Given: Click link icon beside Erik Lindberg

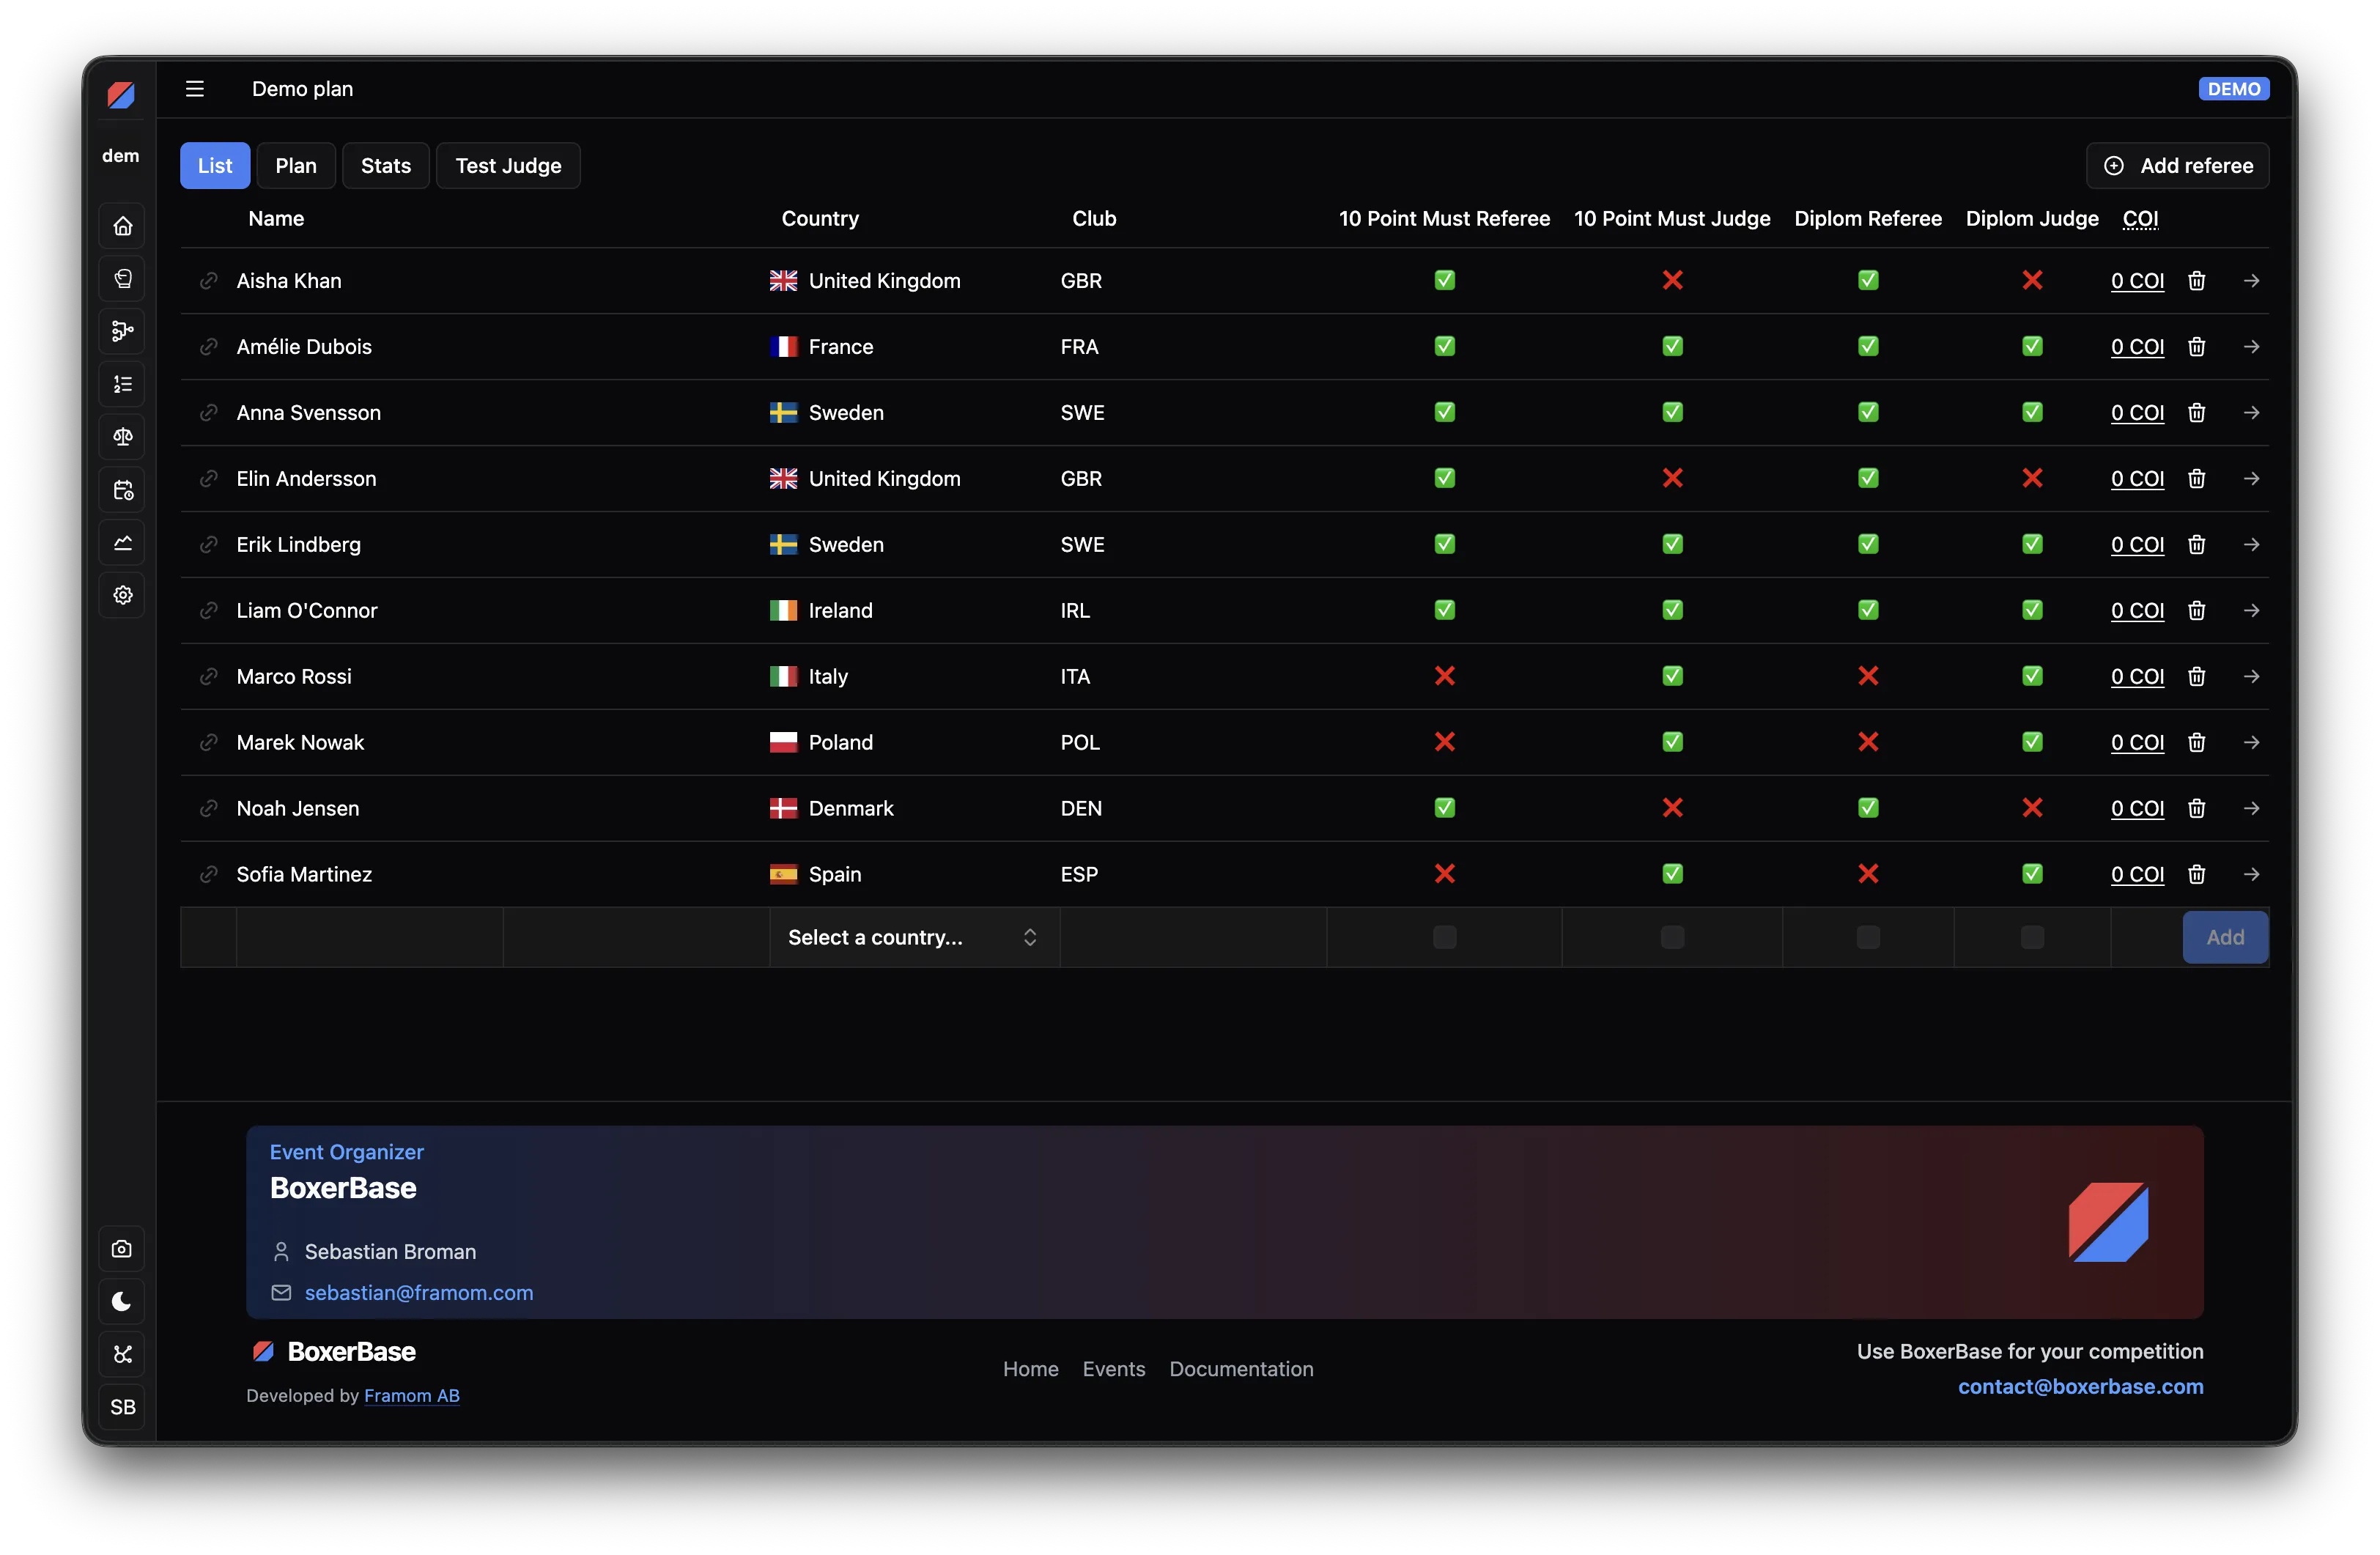Looking at the screenshot, I should 208,545.
